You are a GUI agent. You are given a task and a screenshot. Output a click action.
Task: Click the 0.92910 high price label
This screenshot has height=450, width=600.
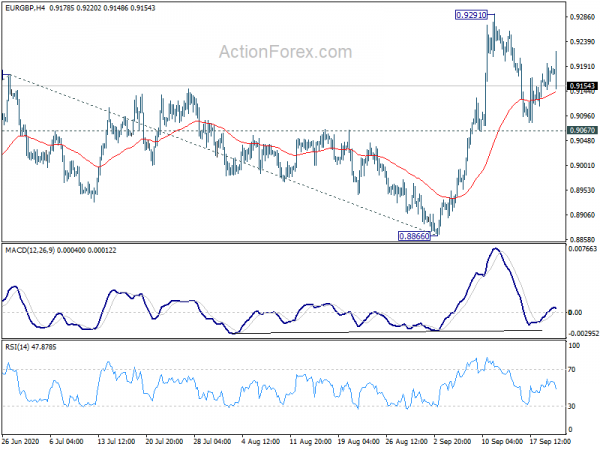tap(471, 15)
